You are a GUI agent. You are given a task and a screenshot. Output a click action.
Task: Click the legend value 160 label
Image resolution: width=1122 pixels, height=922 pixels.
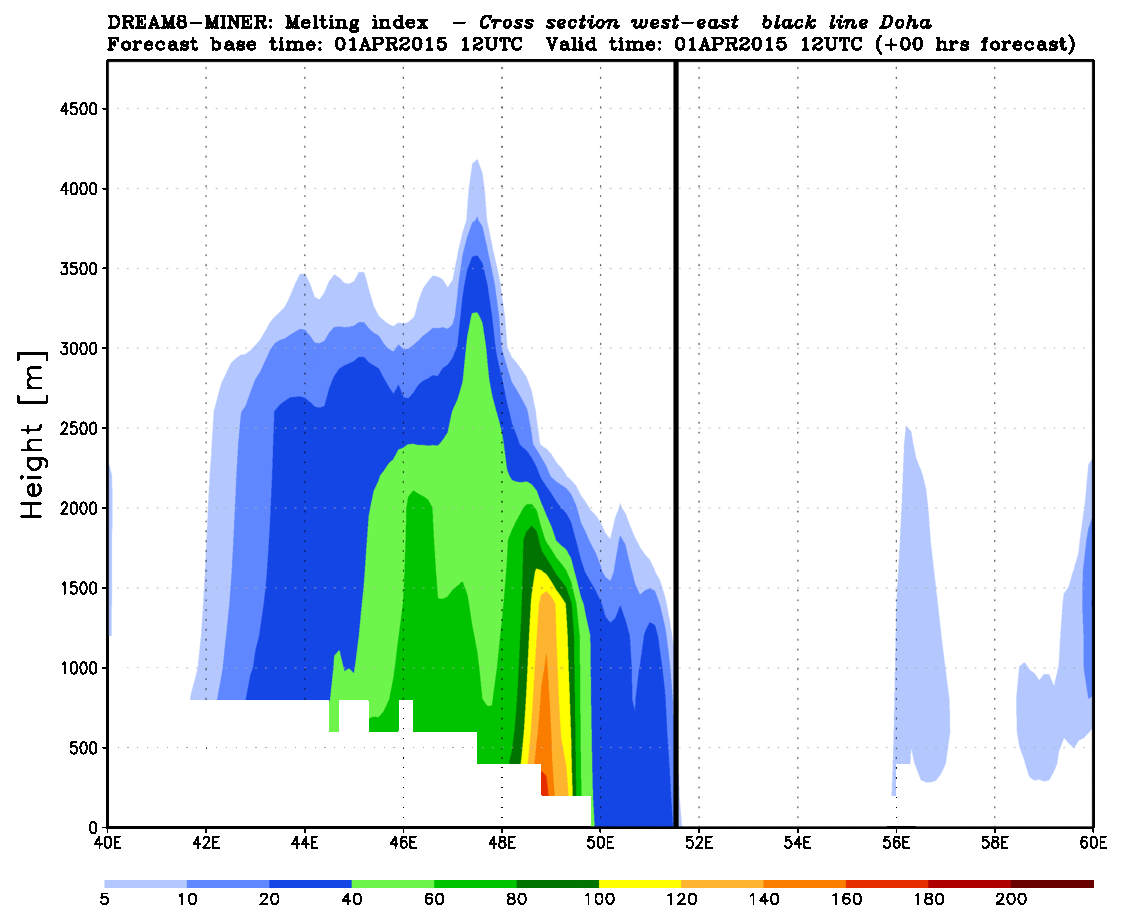click(846, 899)
